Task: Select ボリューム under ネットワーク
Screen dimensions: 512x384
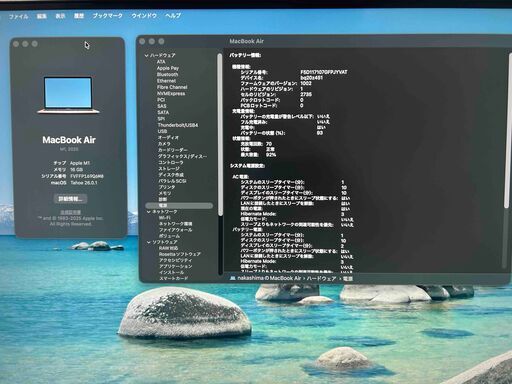Action: point(169,236)
